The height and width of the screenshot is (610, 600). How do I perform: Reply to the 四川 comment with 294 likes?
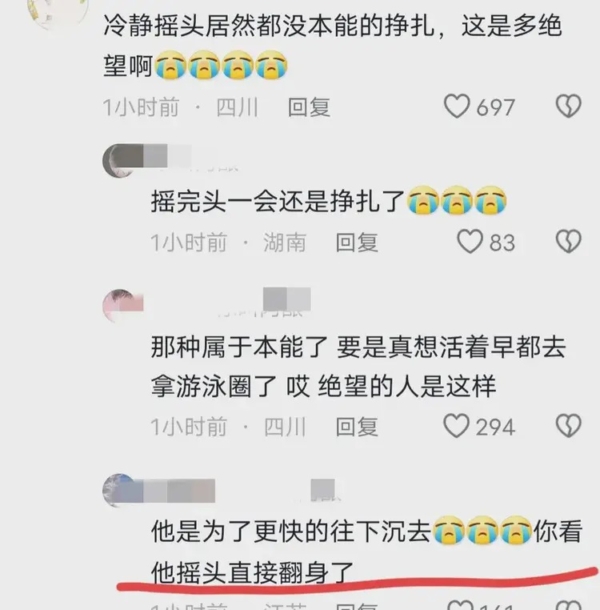356,427
